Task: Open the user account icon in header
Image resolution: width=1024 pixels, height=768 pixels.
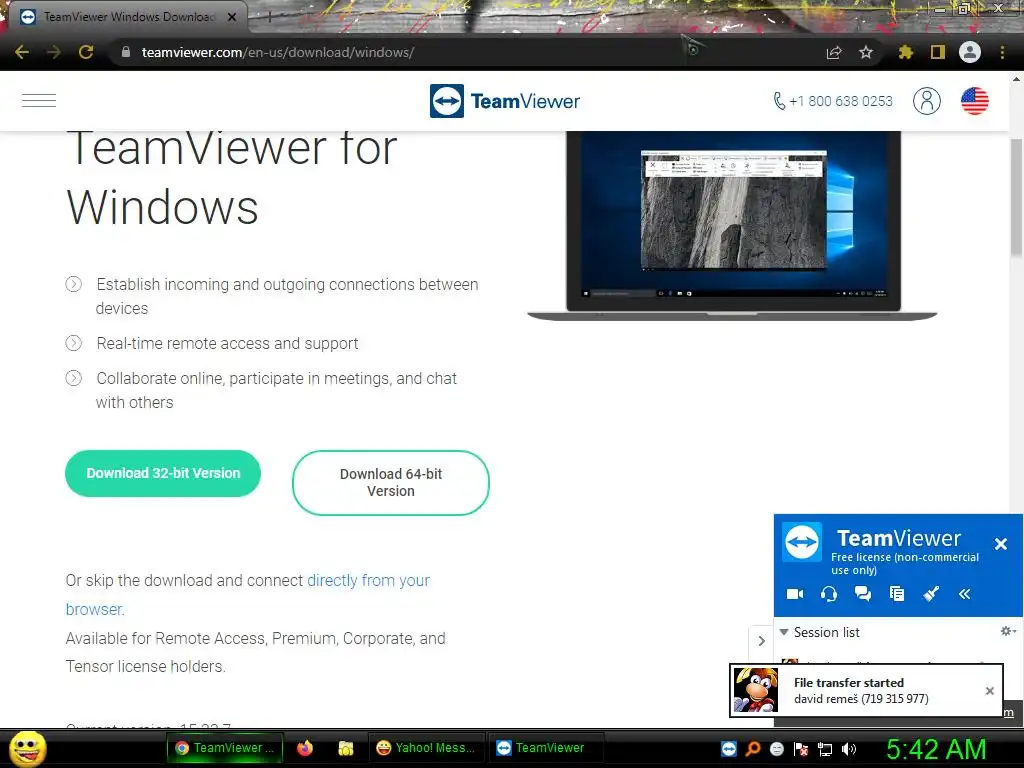Action: pos(927,101)
